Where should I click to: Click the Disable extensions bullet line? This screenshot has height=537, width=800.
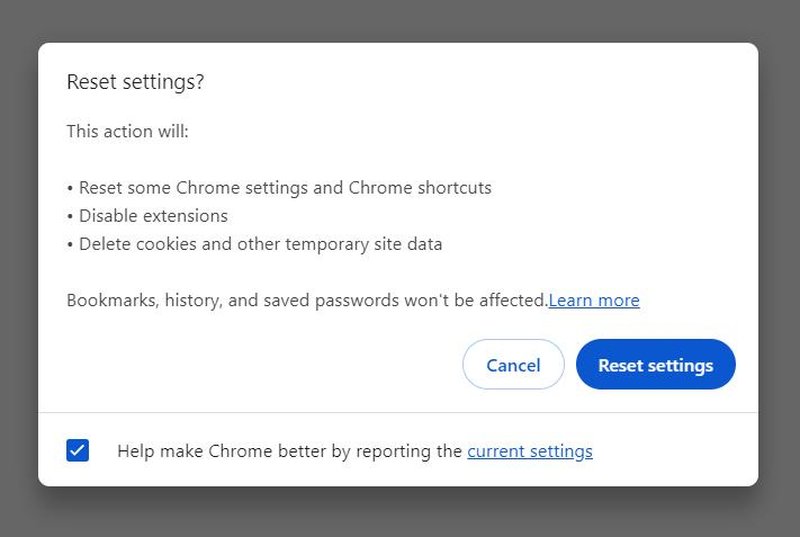[147, 216]
